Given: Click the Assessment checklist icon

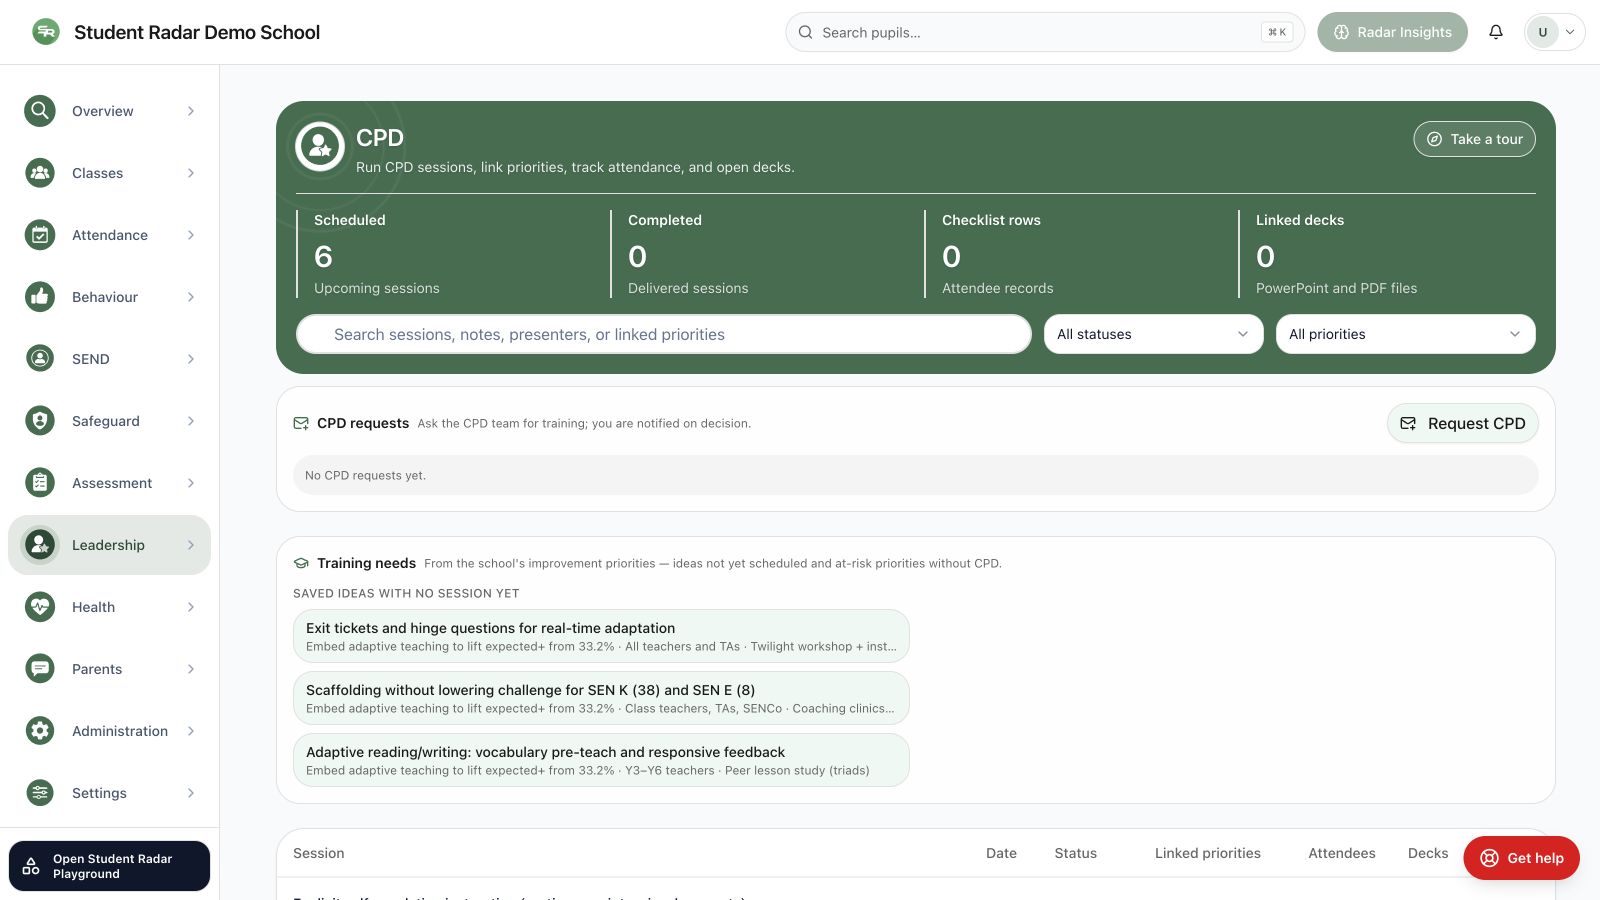Looking at the screenshot, I should [x=40, y=483].
